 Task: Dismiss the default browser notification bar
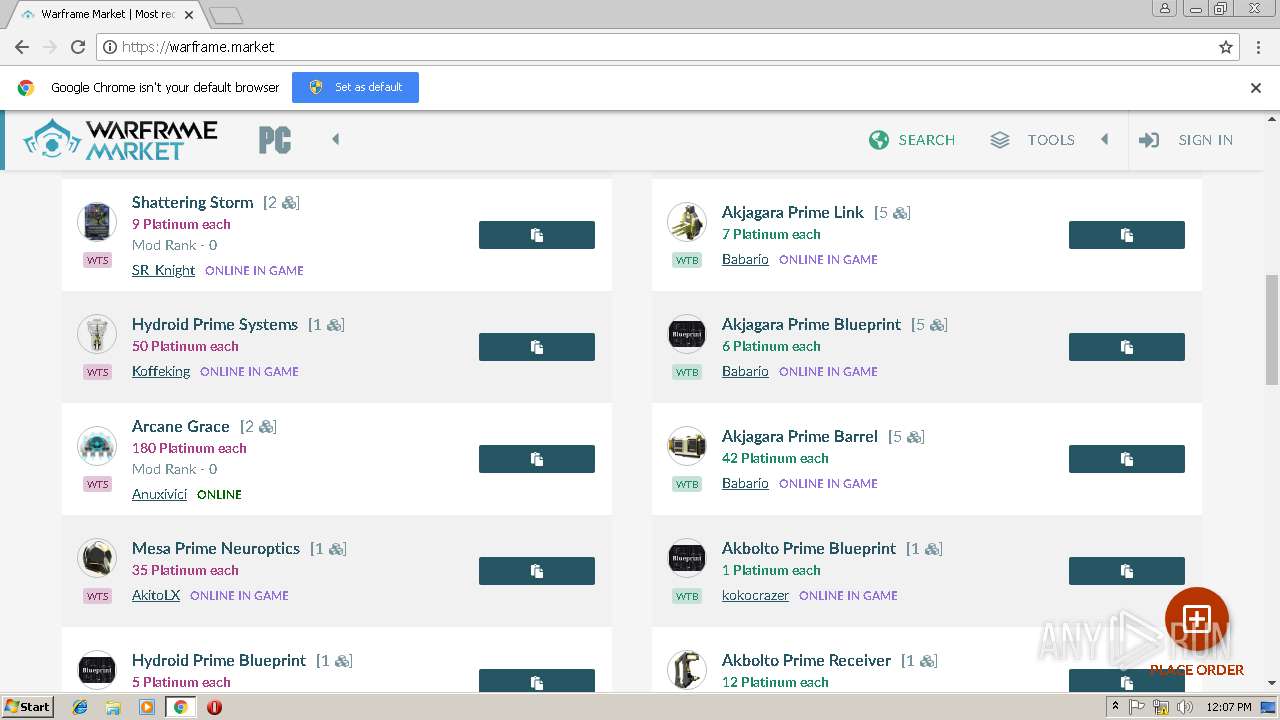[x=1256, y=88]
